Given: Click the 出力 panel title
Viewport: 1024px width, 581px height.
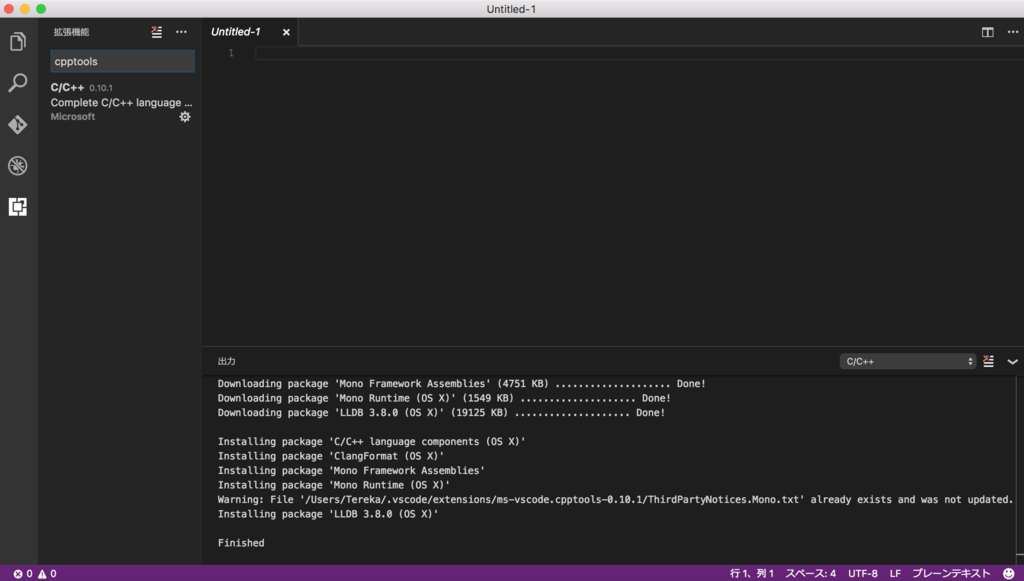Looking at the screenshot, I should click(227, 361).
